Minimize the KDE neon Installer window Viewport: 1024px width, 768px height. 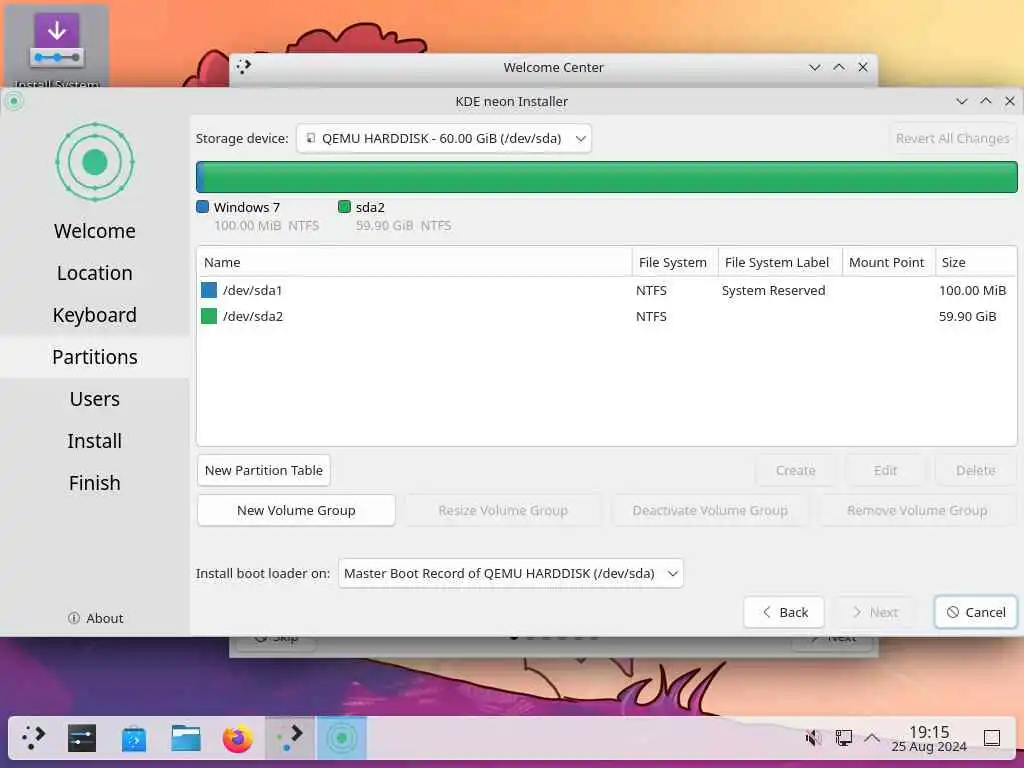tap(961, 101)
